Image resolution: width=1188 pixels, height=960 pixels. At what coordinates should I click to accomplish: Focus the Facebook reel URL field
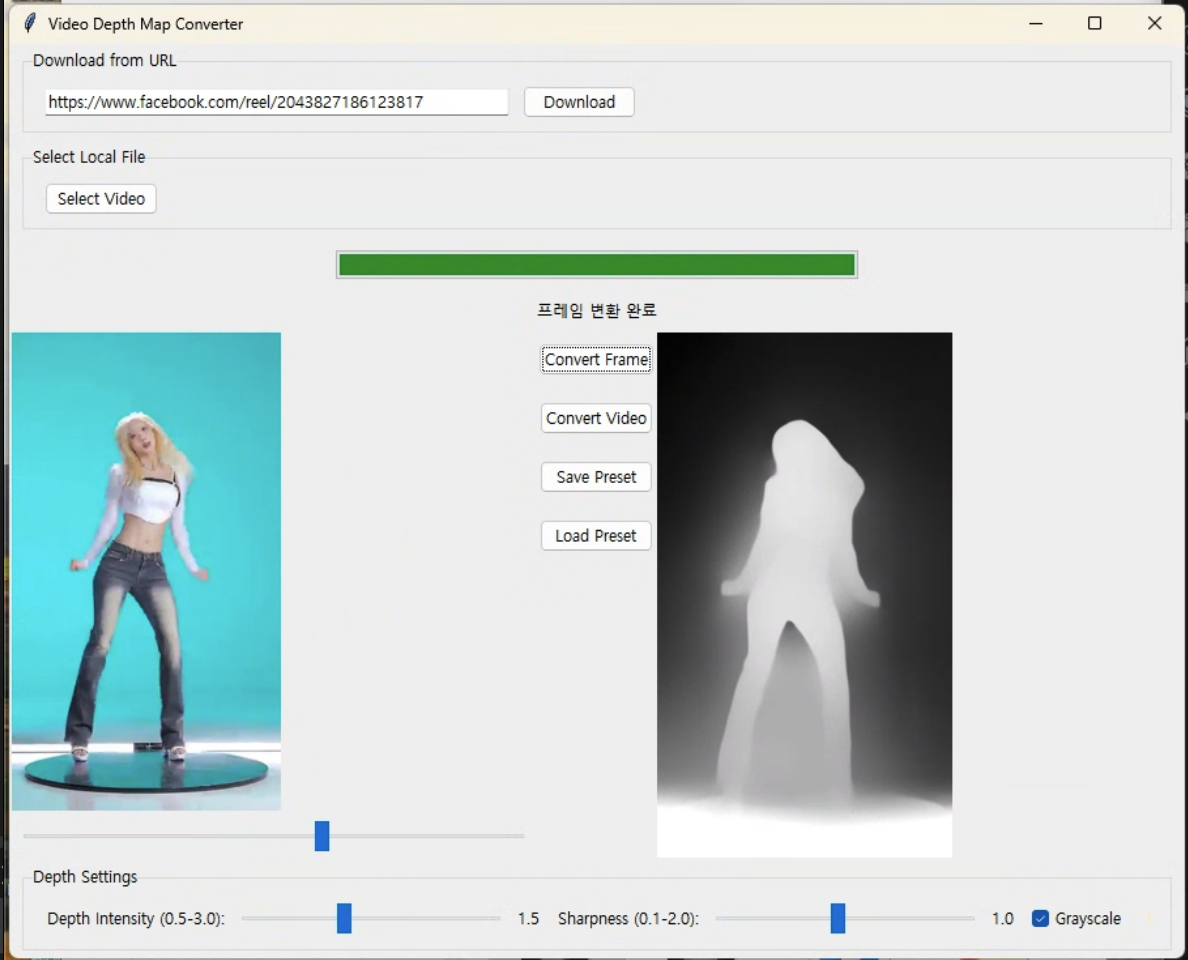276,102
